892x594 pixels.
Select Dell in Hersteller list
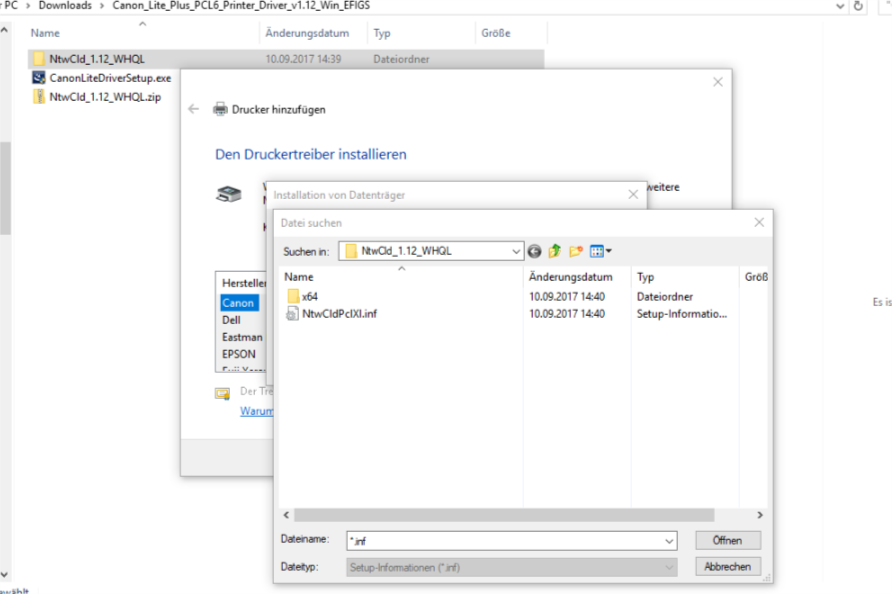pos(232,320)
